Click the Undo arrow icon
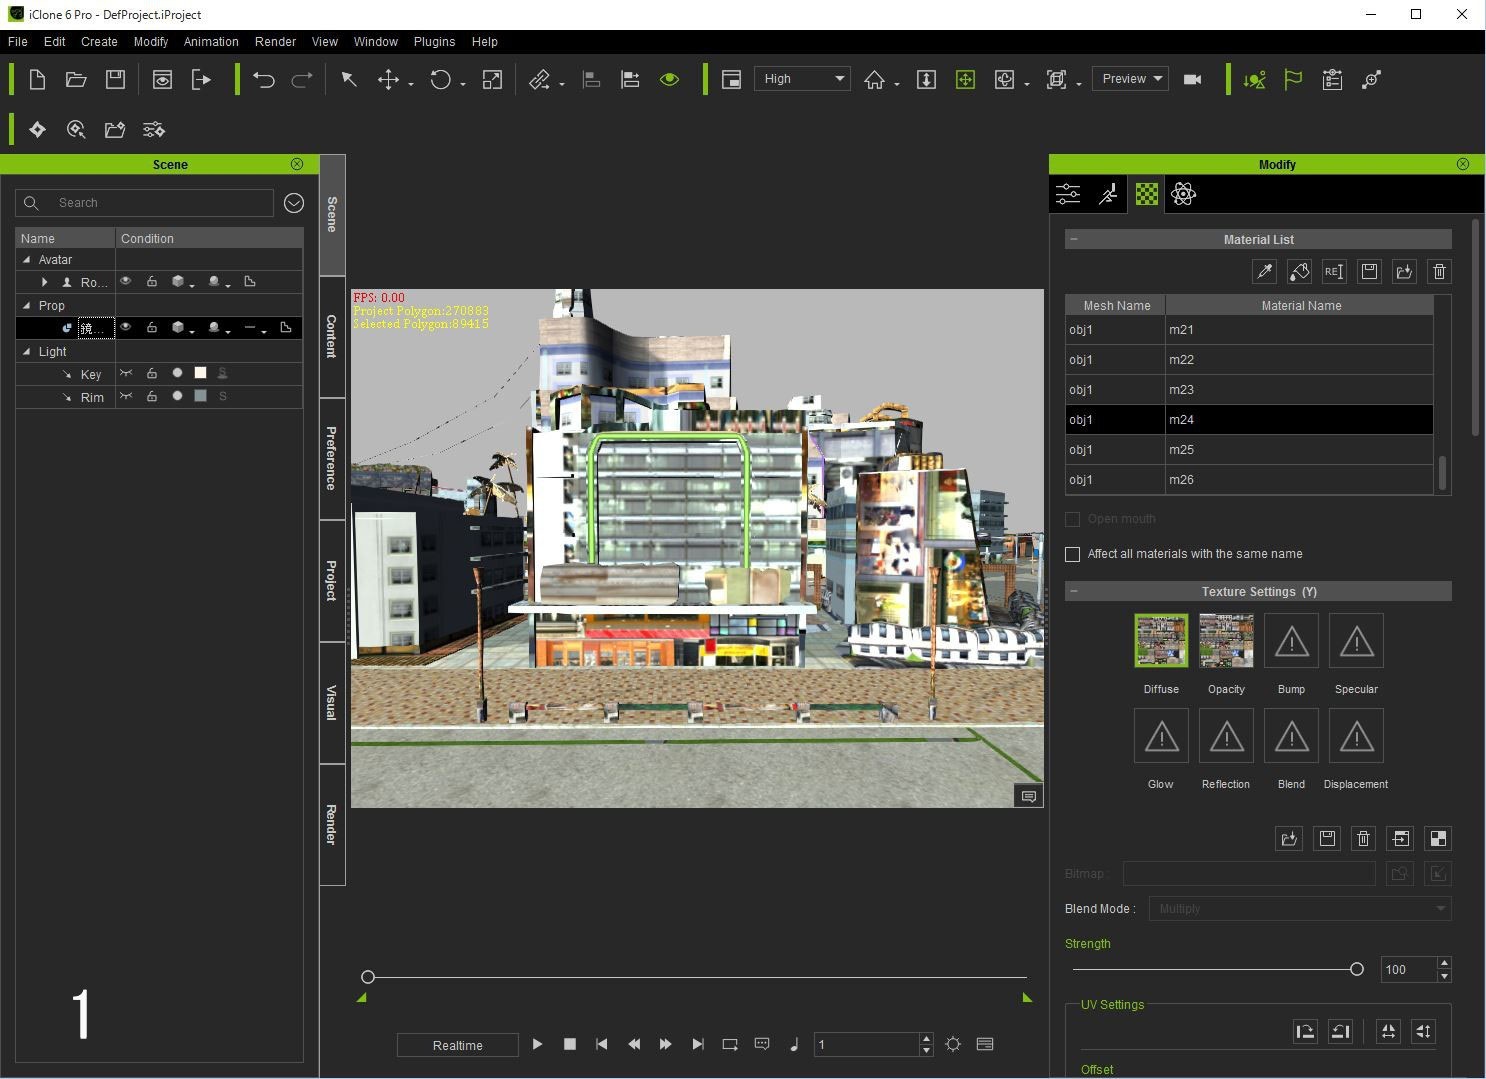The width and height of the screenshot is (1486, 1079). [263, 80]
